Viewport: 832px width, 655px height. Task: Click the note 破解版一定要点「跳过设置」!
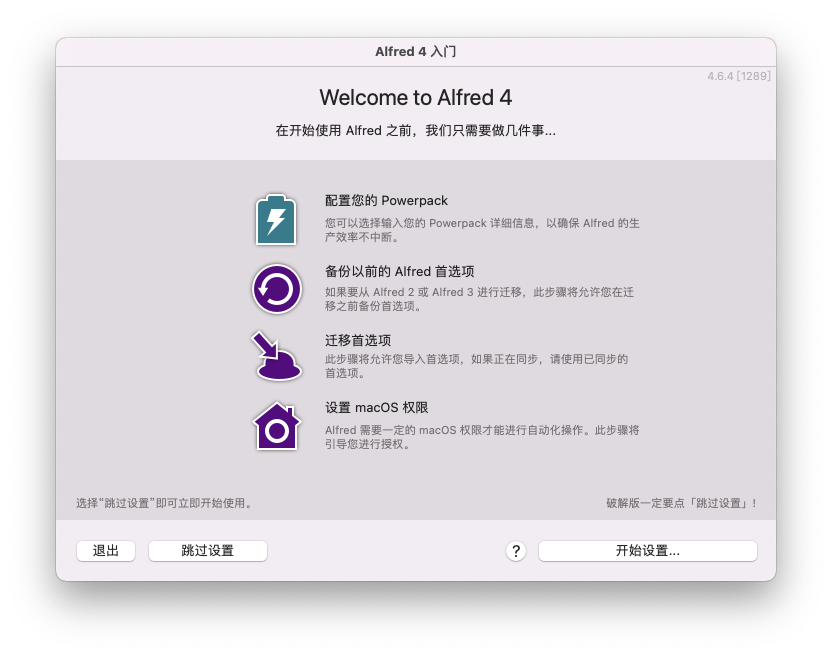tap(681, 503)
